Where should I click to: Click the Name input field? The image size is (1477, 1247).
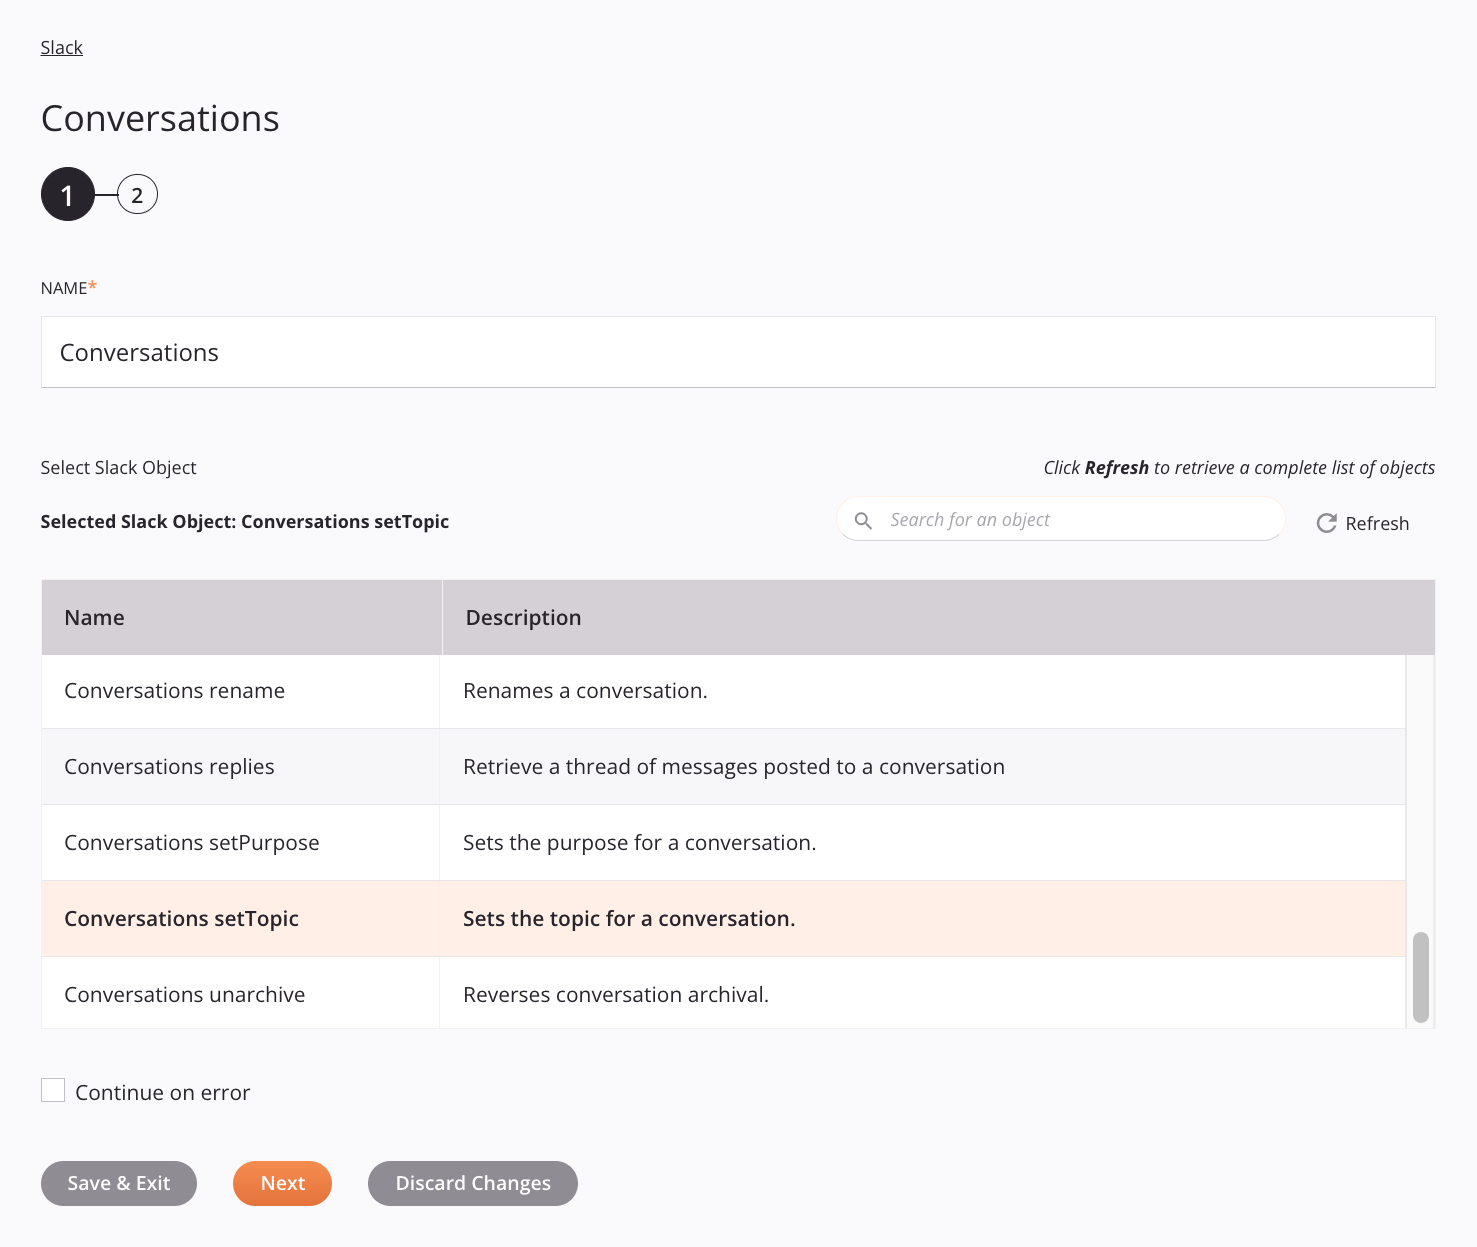click(x=738, y=352)
